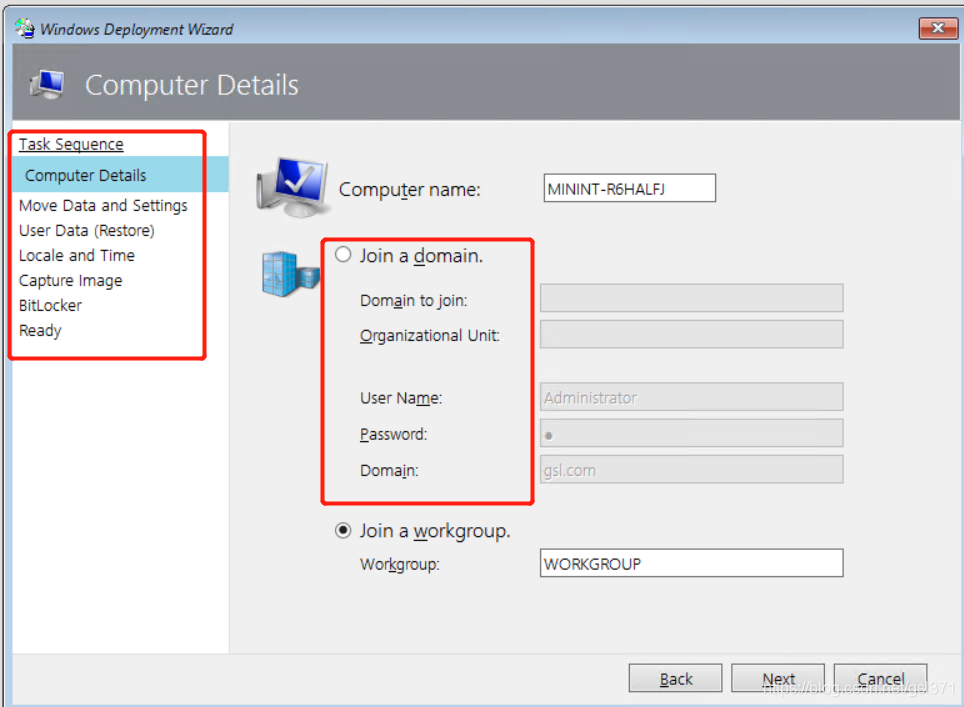Select Computer Details in the wizard sidebar

120,175
